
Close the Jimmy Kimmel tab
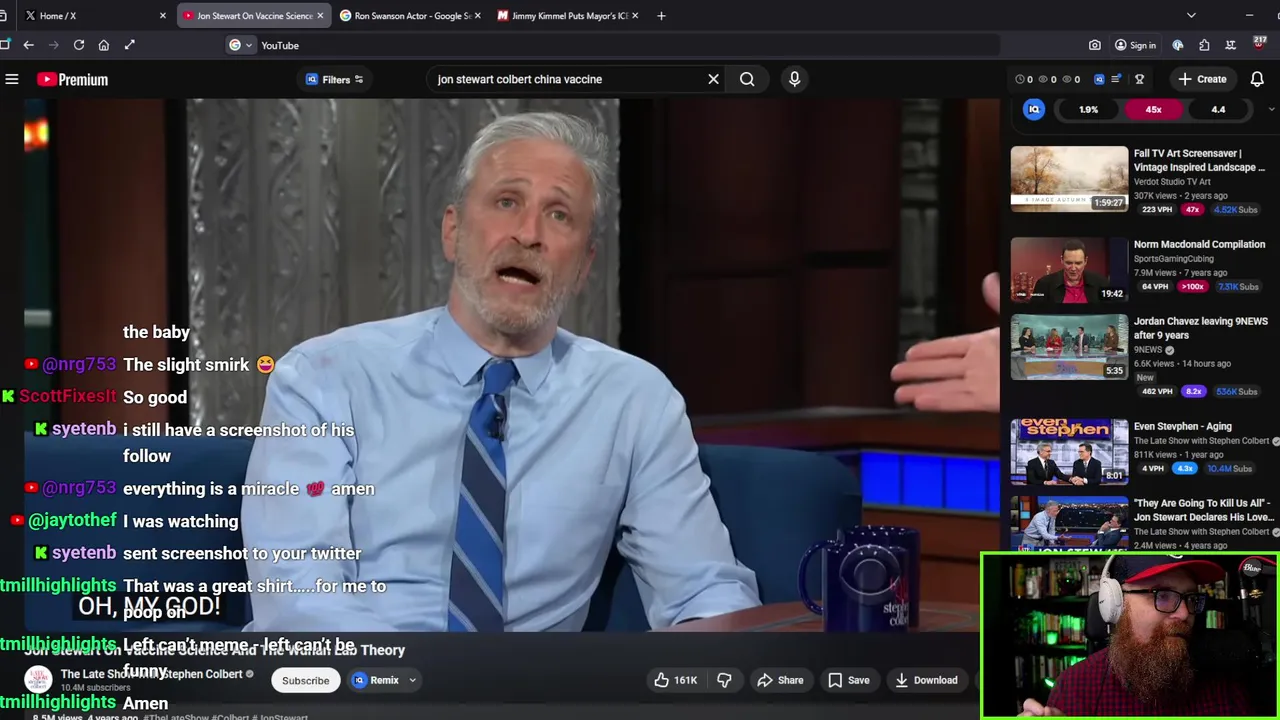coord(635,15)
